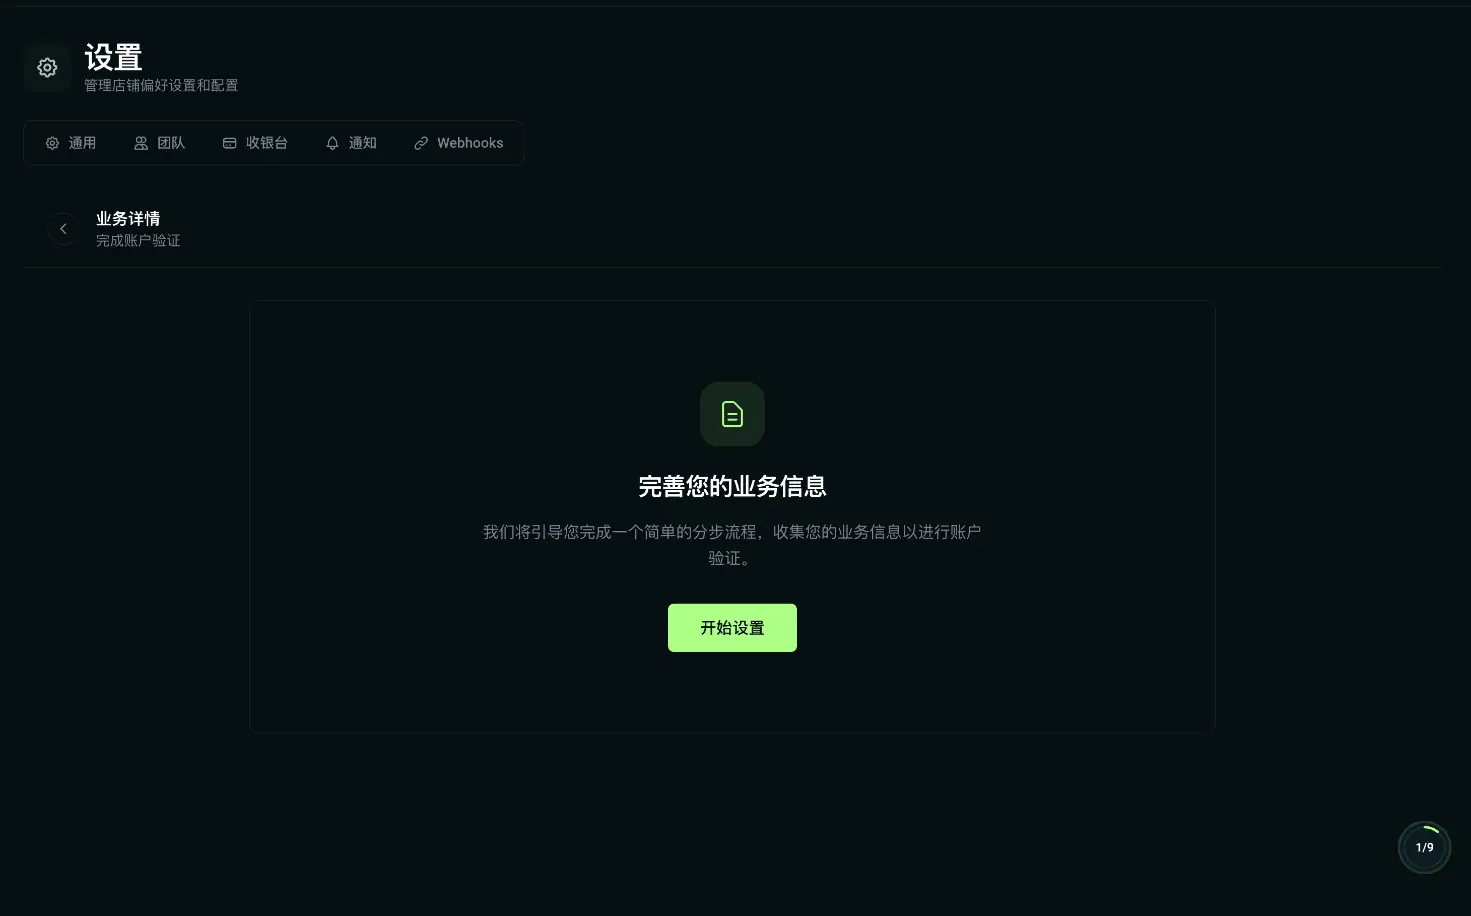Open the 通知 tab
Viewport: 1471px width, 916px height.
351,143
